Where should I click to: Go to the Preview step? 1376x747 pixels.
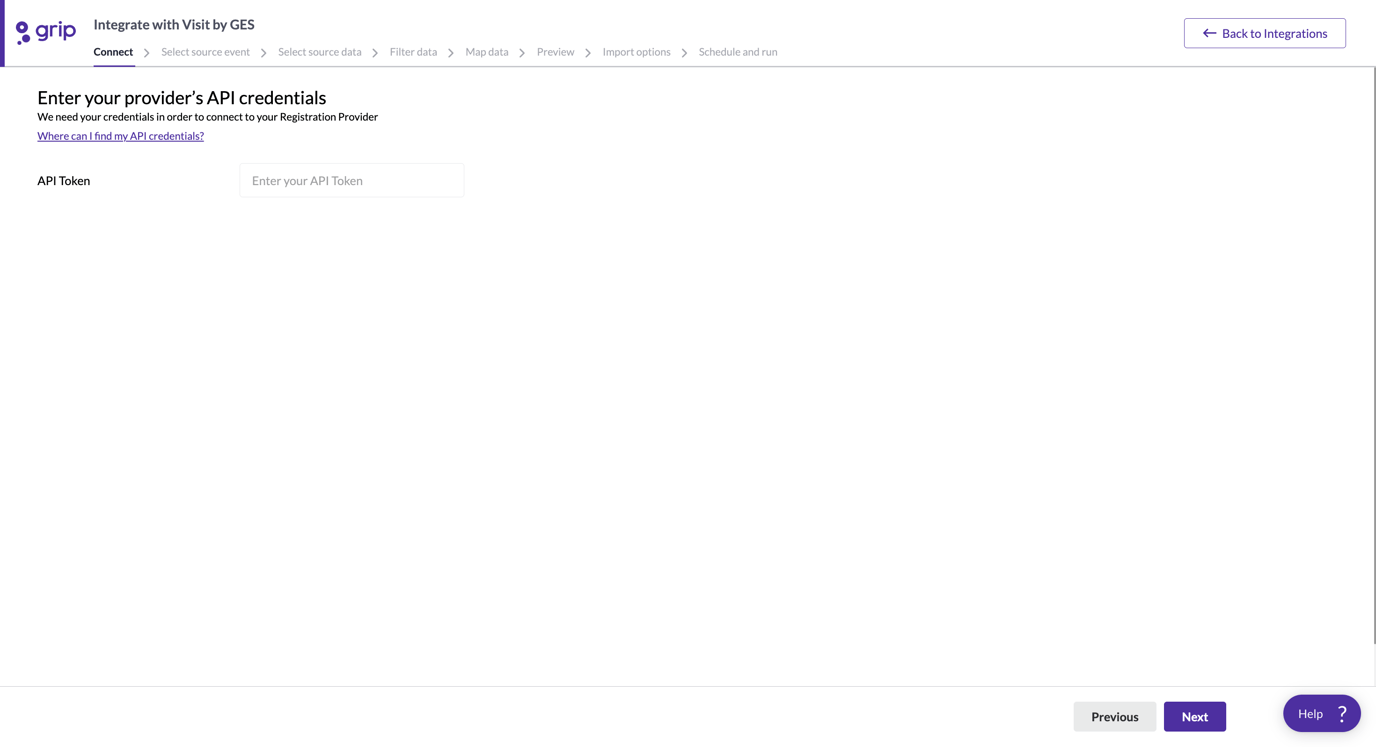(x=555, y=51)
